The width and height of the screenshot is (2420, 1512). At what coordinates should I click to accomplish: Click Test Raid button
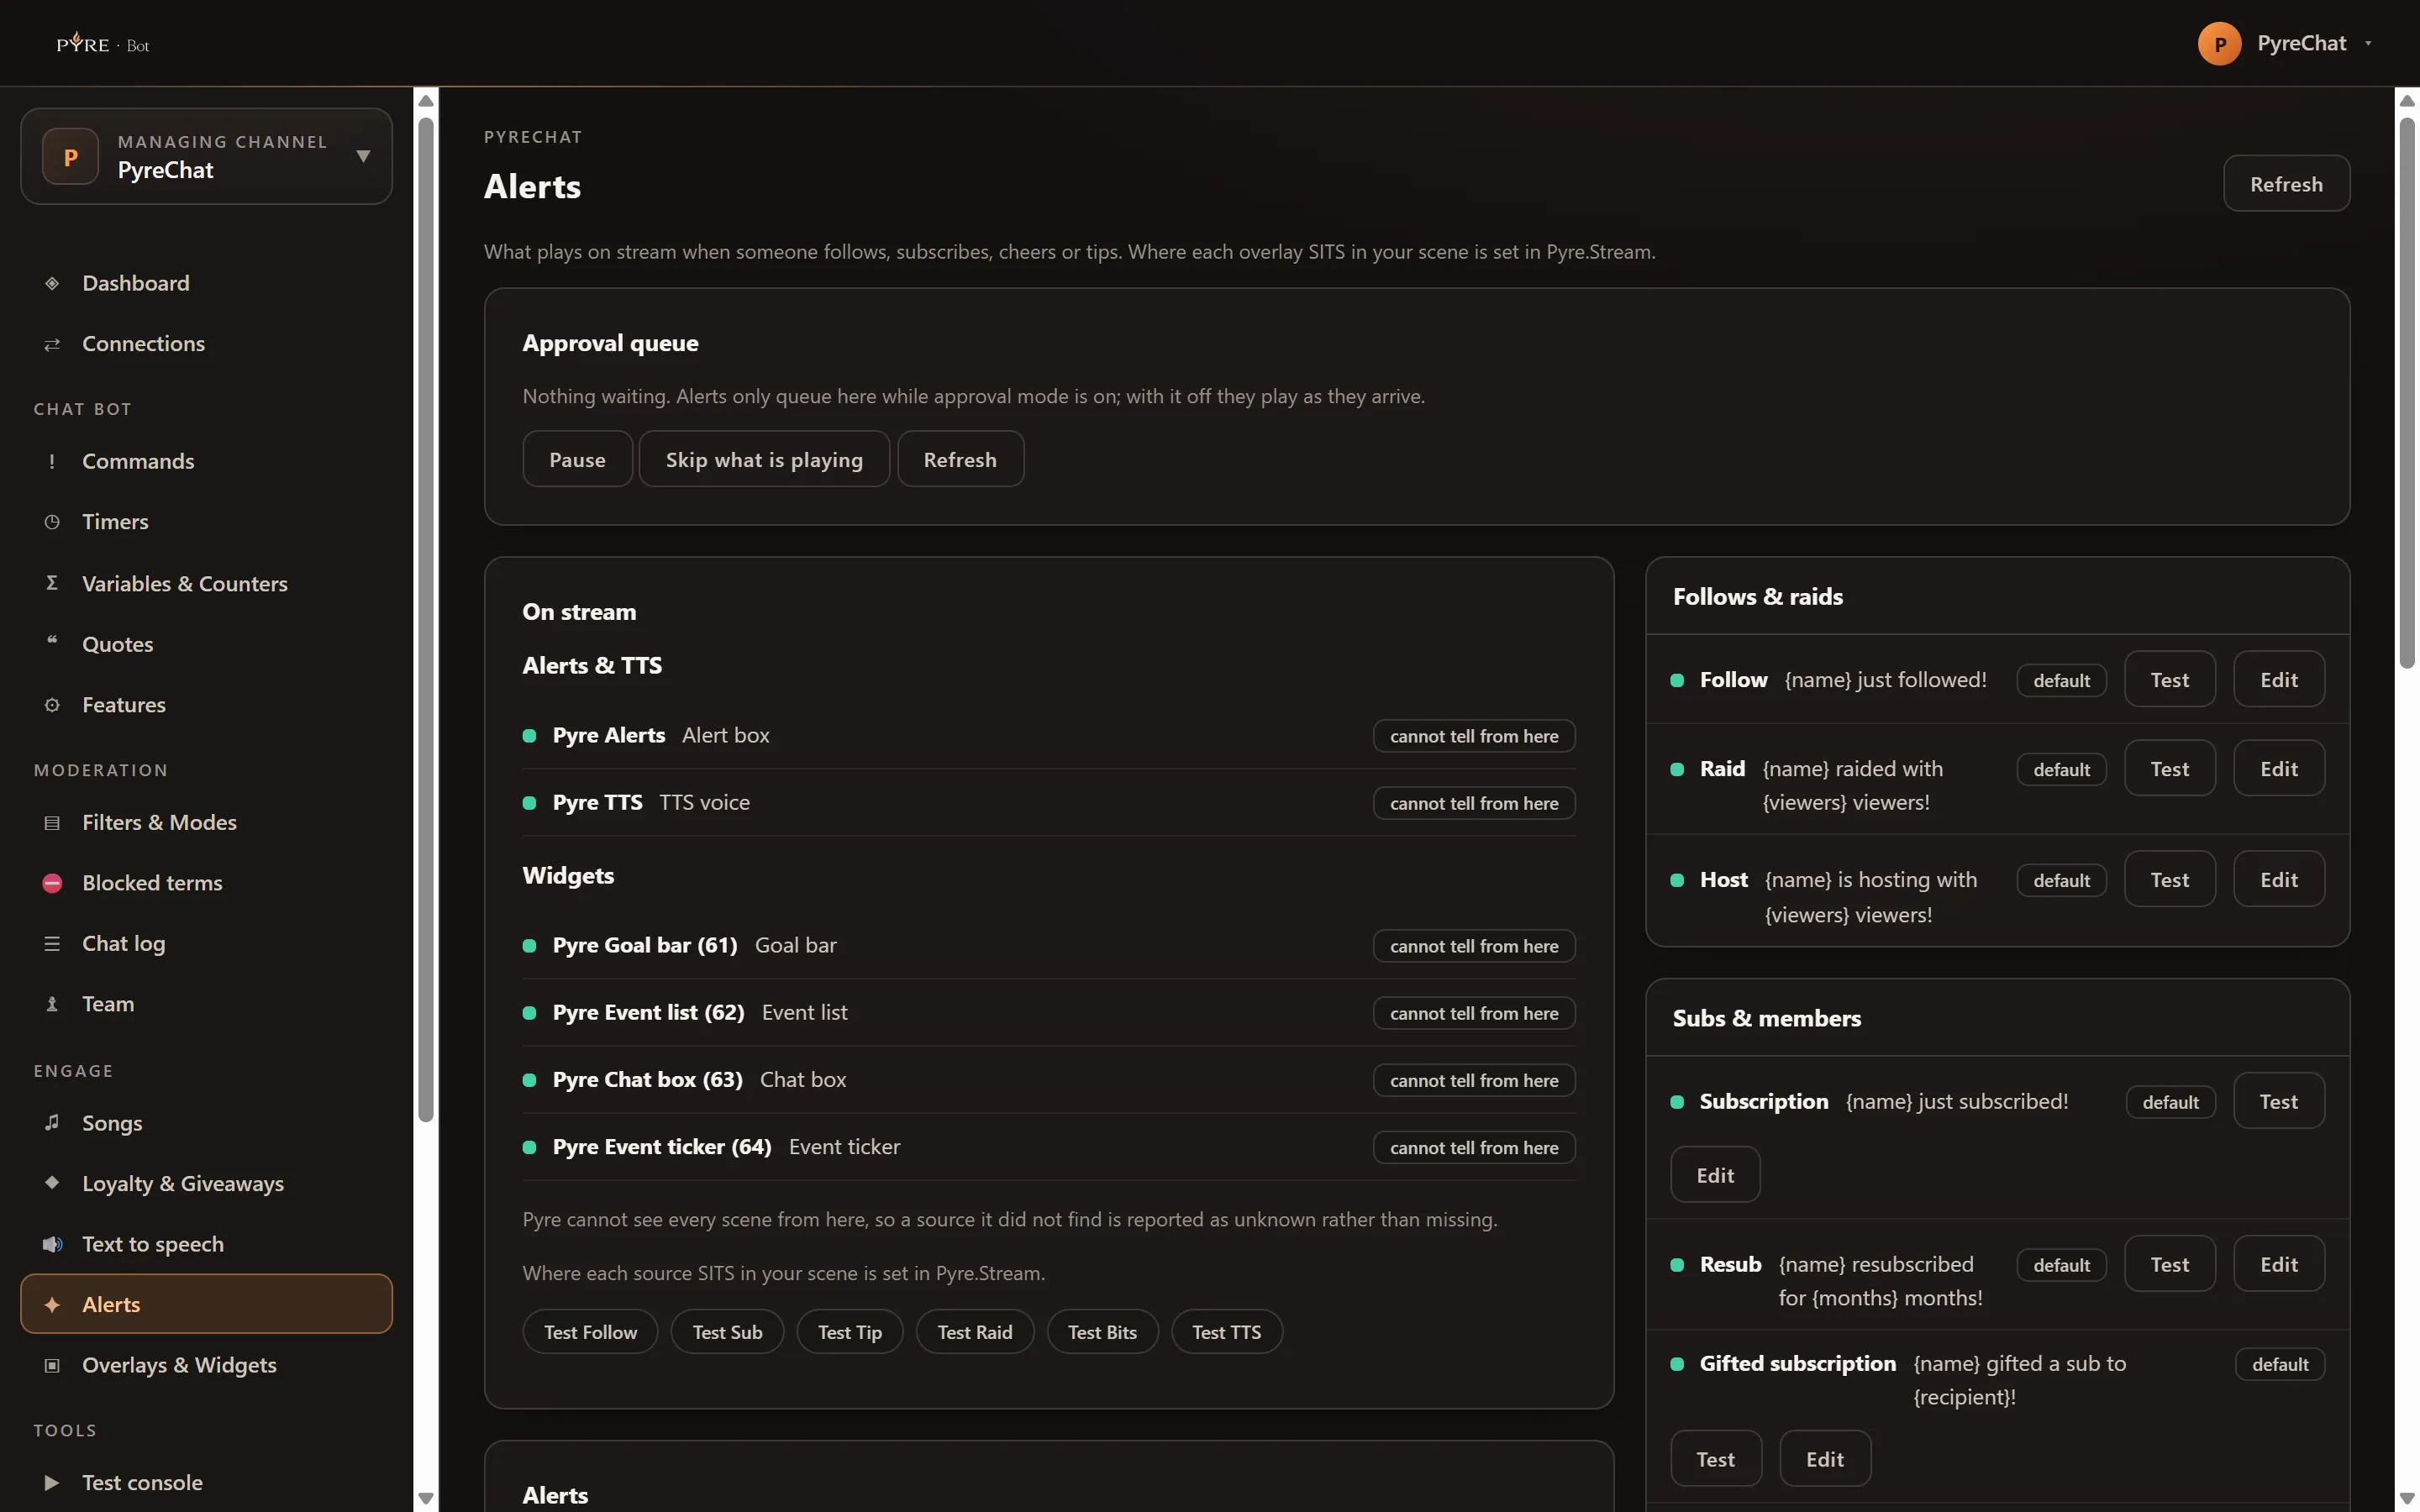coord(974,1332)
